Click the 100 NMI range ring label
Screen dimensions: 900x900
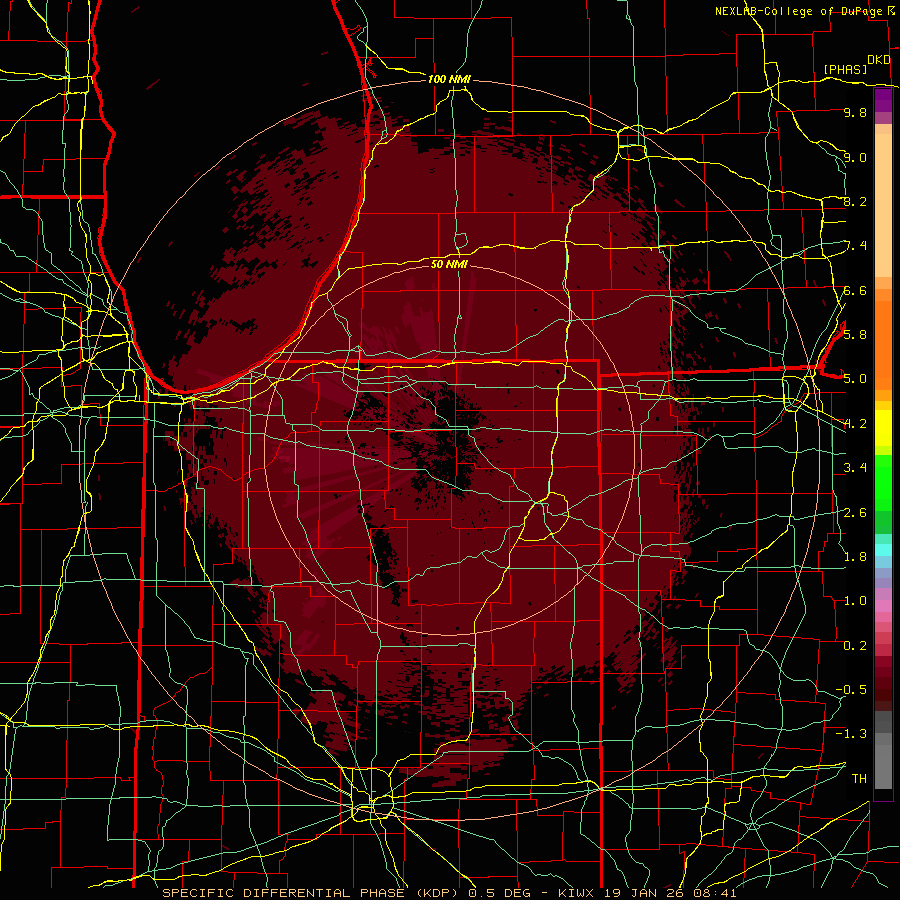tap(449, 79)
